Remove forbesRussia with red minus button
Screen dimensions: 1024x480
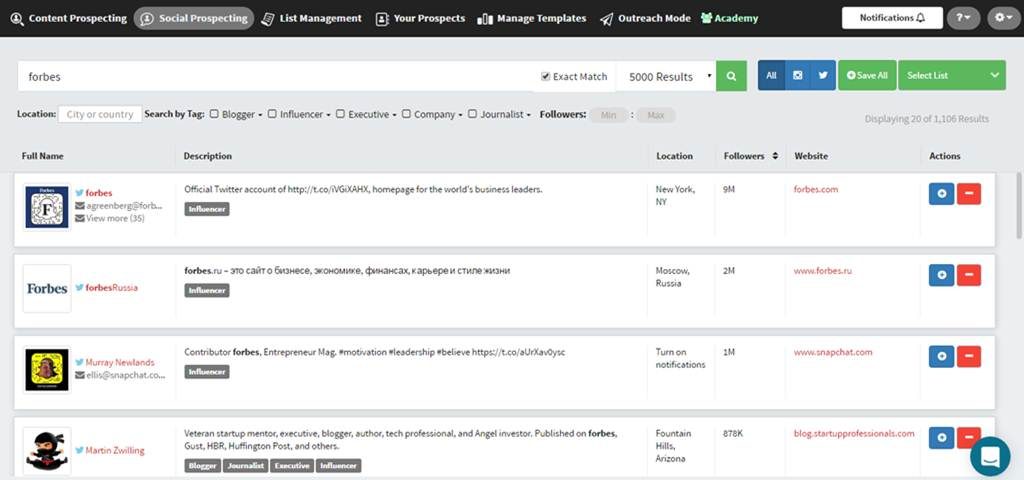click(x=968, y=275)
